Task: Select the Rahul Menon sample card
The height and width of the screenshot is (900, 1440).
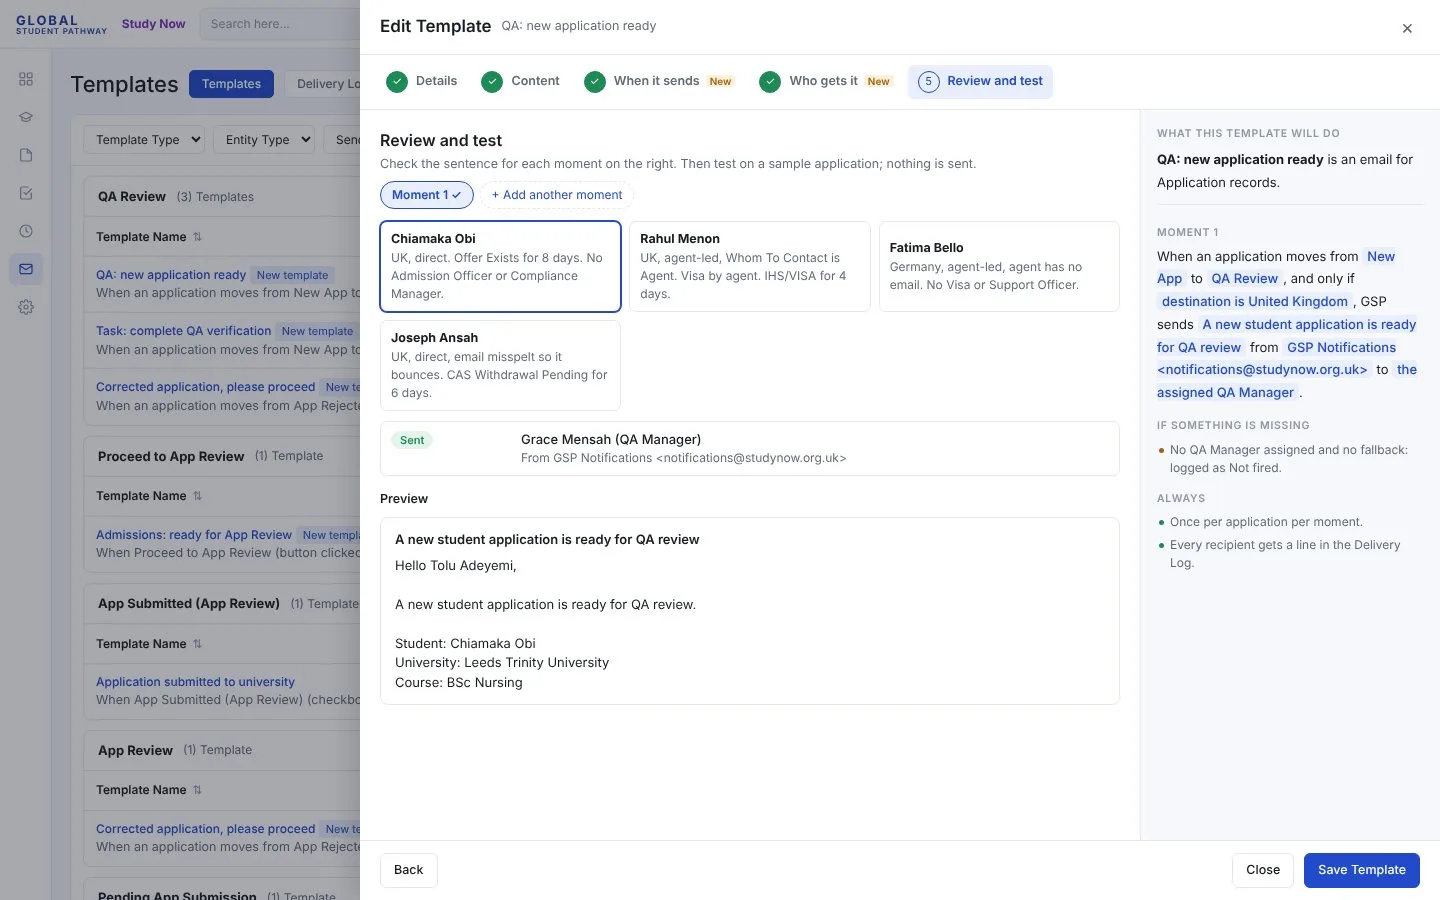Action: click(x=750, y=266)
